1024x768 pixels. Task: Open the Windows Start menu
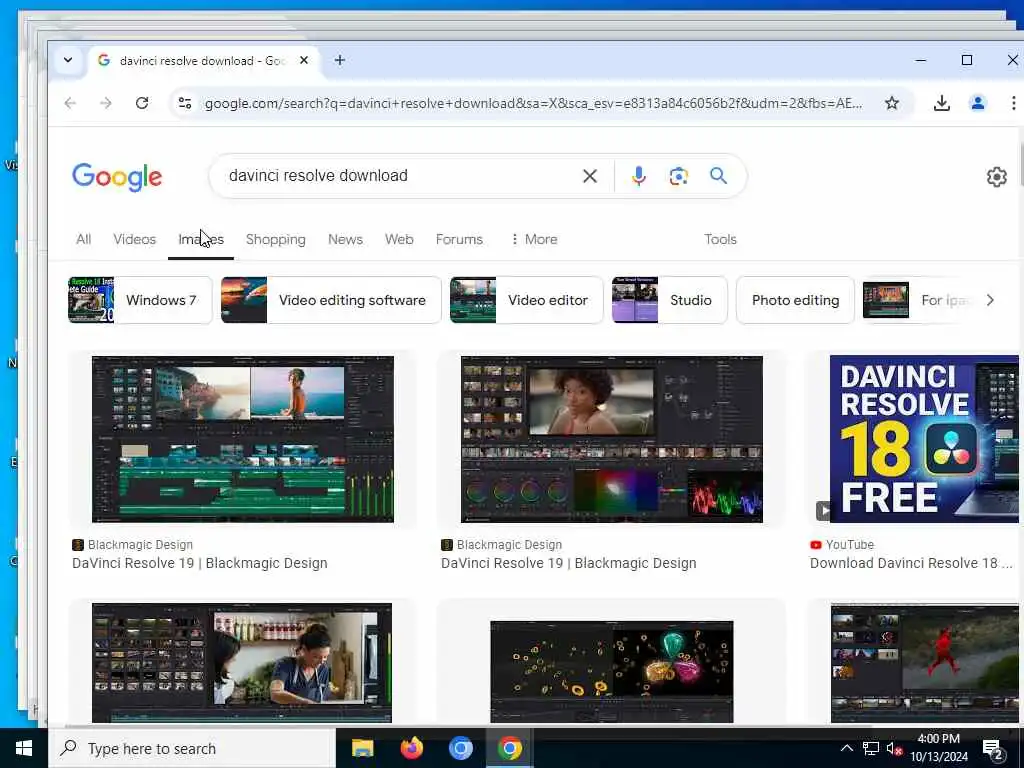point(24,748)
